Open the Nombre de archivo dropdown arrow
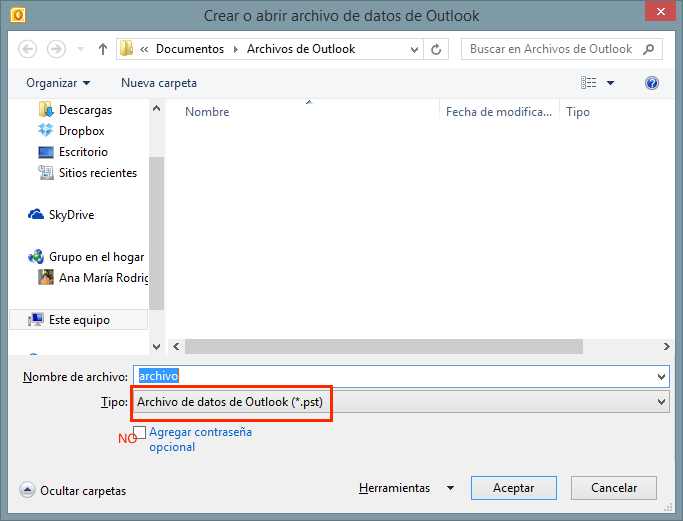The image size is (683, 521). click(x=661, y=376)
